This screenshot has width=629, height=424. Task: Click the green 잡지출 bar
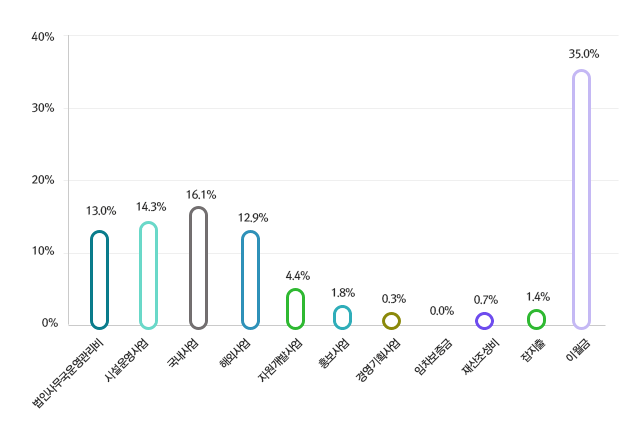pos(536,319)
